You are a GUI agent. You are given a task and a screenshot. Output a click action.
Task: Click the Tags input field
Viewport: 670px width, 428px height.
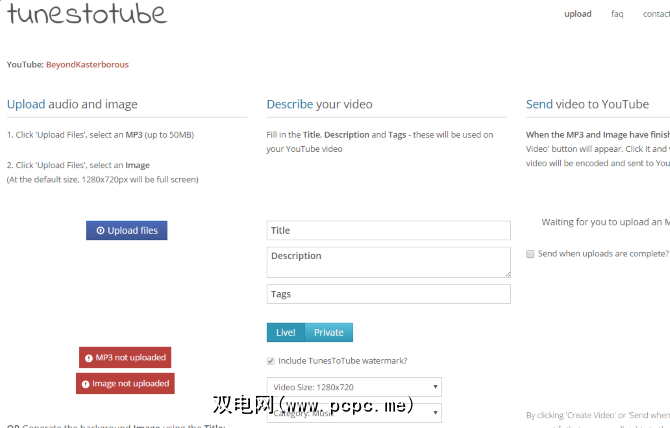388,294
